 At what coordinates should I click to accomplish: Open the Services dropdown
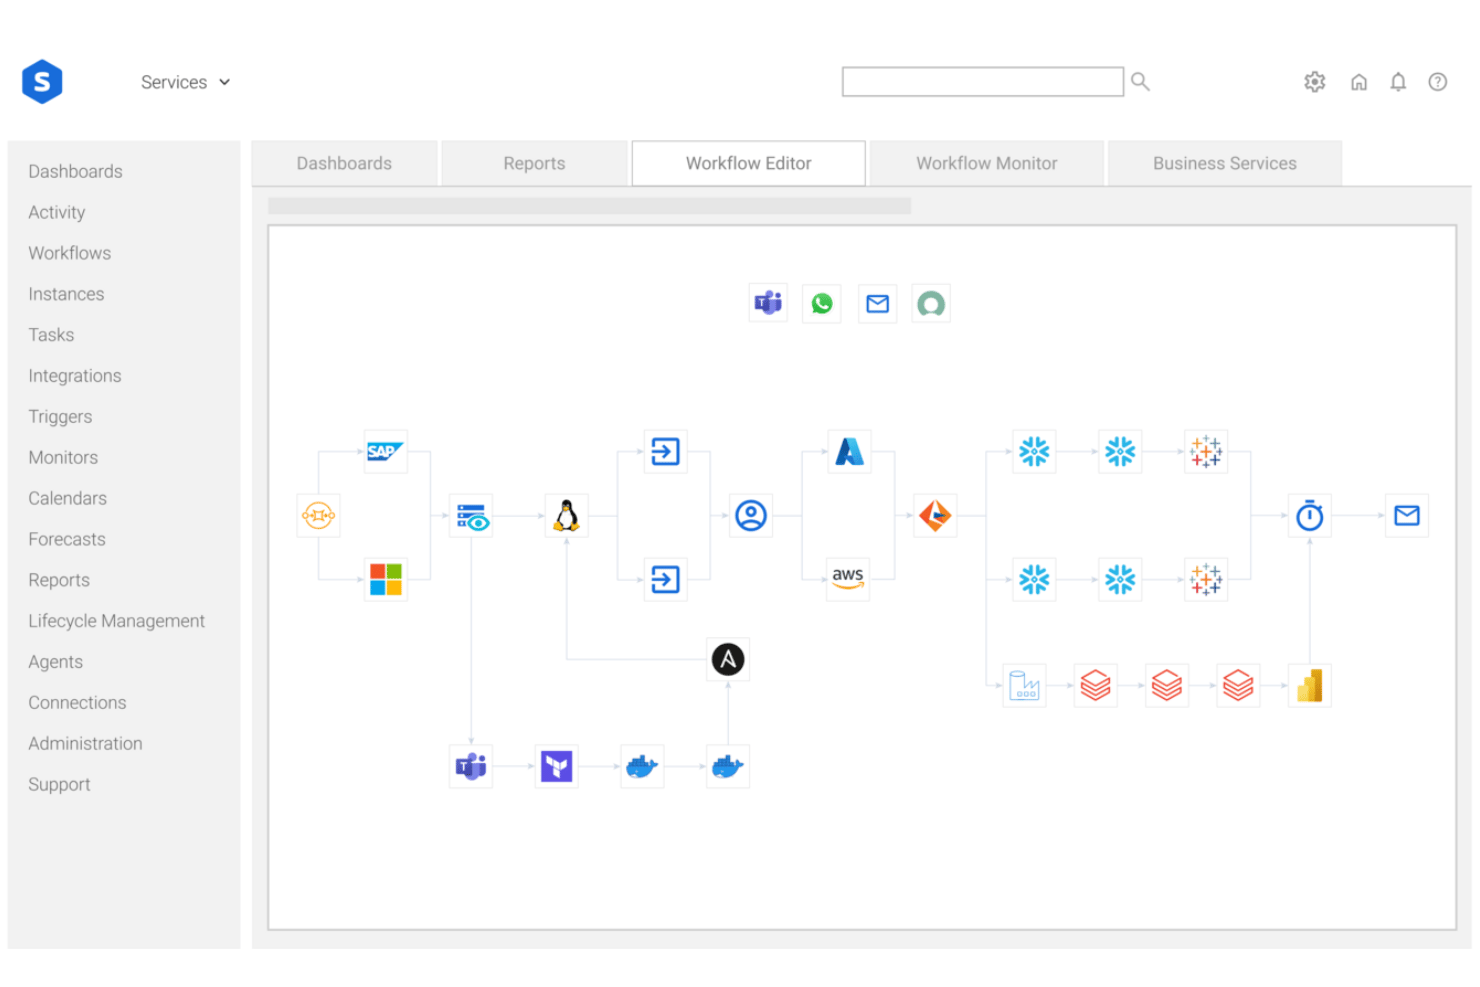pos(186,82)
